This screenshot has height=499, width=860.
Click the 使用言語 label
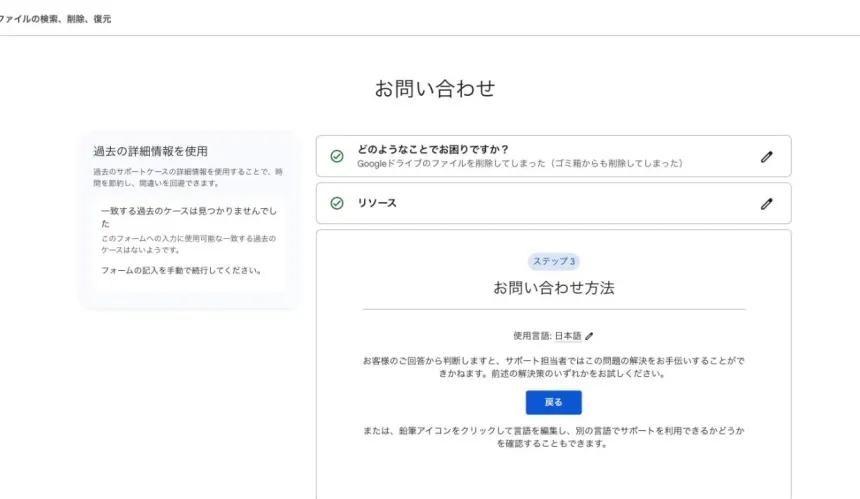(x=532, y=336)
